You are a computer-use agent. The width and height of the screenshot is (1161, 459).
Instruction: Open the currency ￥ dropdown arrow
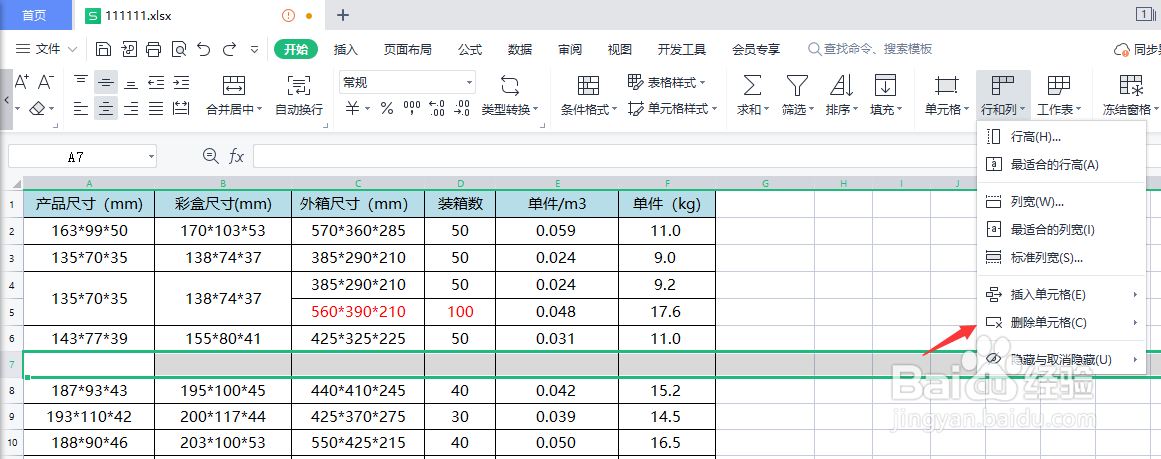click(x=368, y=110)
